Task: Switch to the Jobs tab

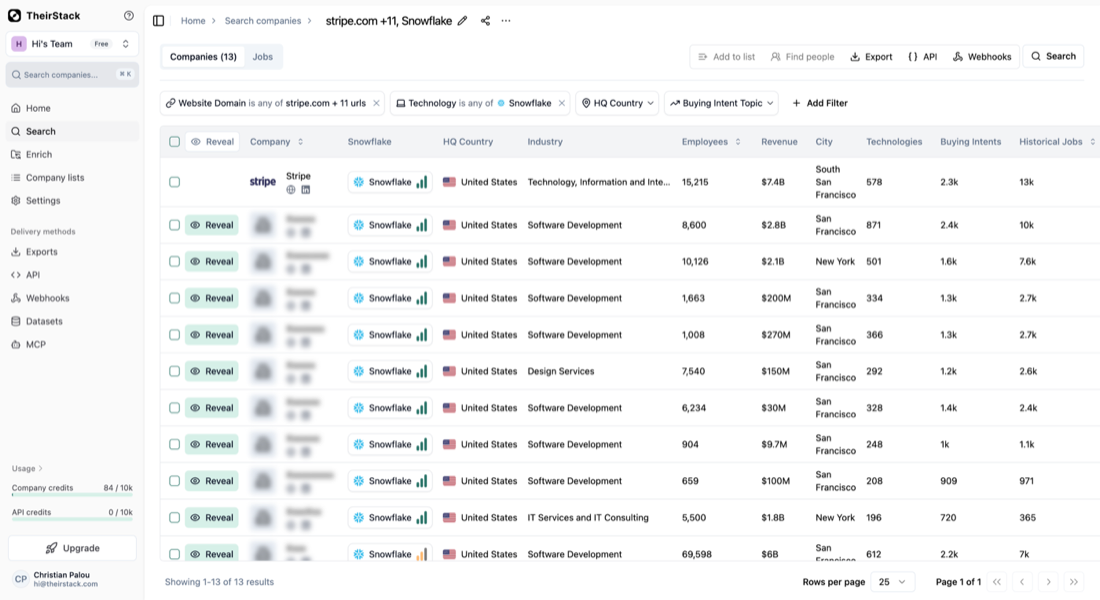Action: click(x=262, y=57)
